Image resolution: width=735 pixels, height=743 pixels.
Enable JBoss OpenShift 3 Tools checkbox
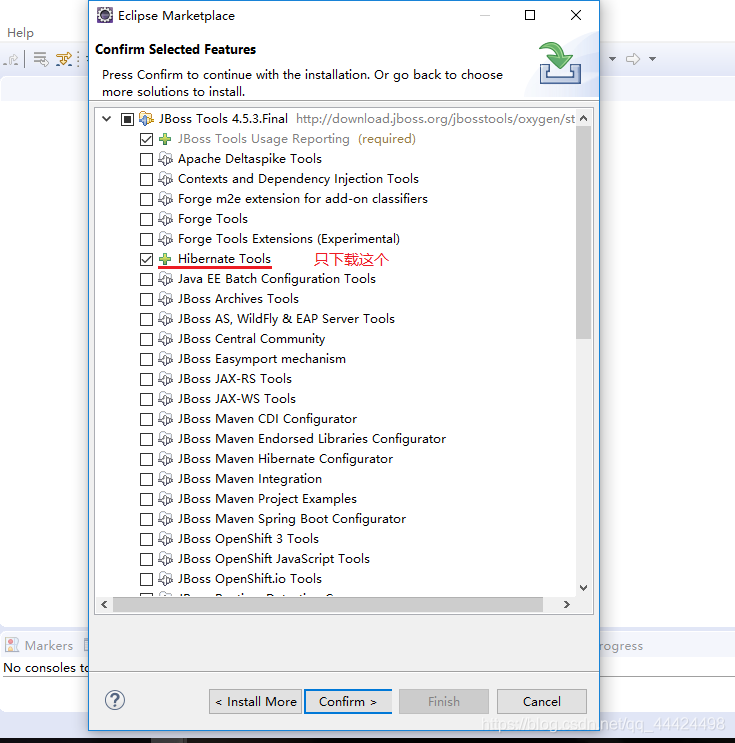(x=146, y=539)
